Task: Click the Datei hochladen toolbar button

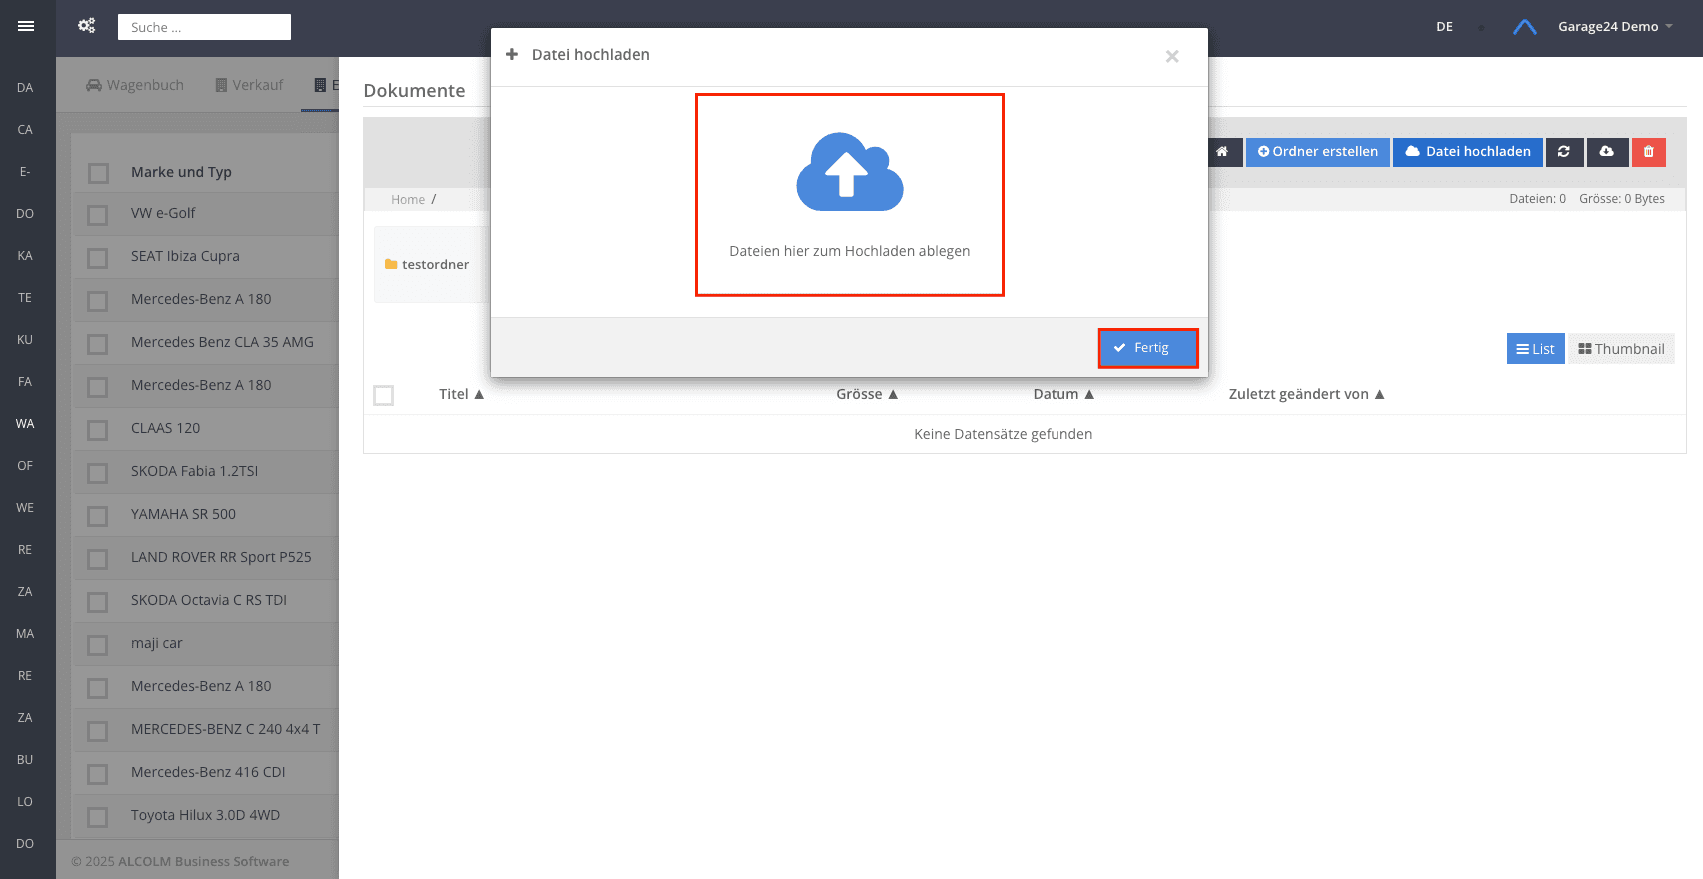Action: pos(1468,152)
